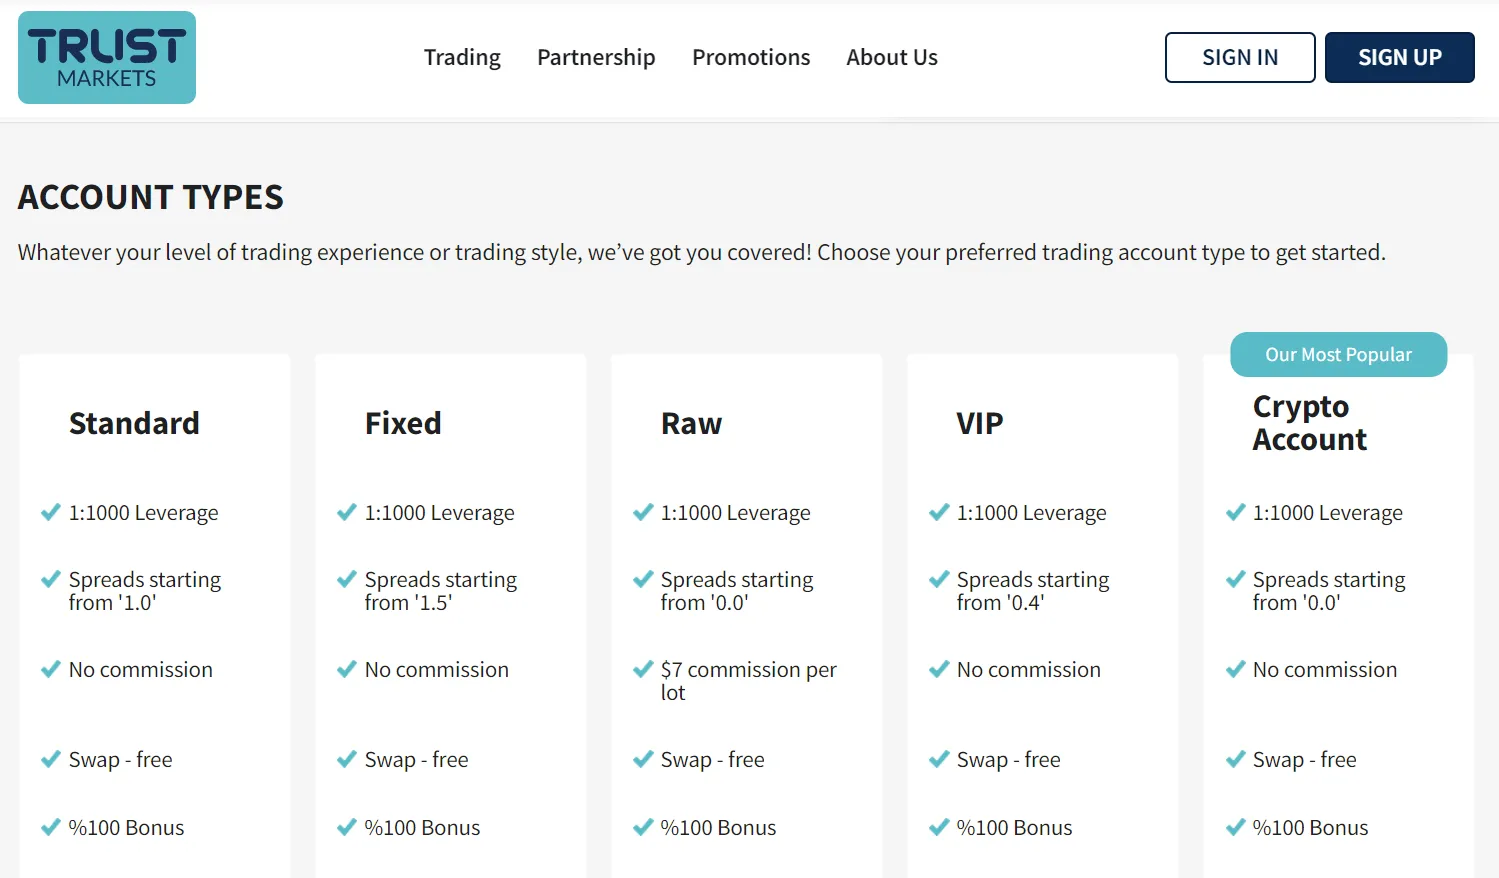This screenshot has height=878, width=1499.
Task: Click checkmark beside Spreads starting from '1.5'
Action: click(x=347, y=579)
